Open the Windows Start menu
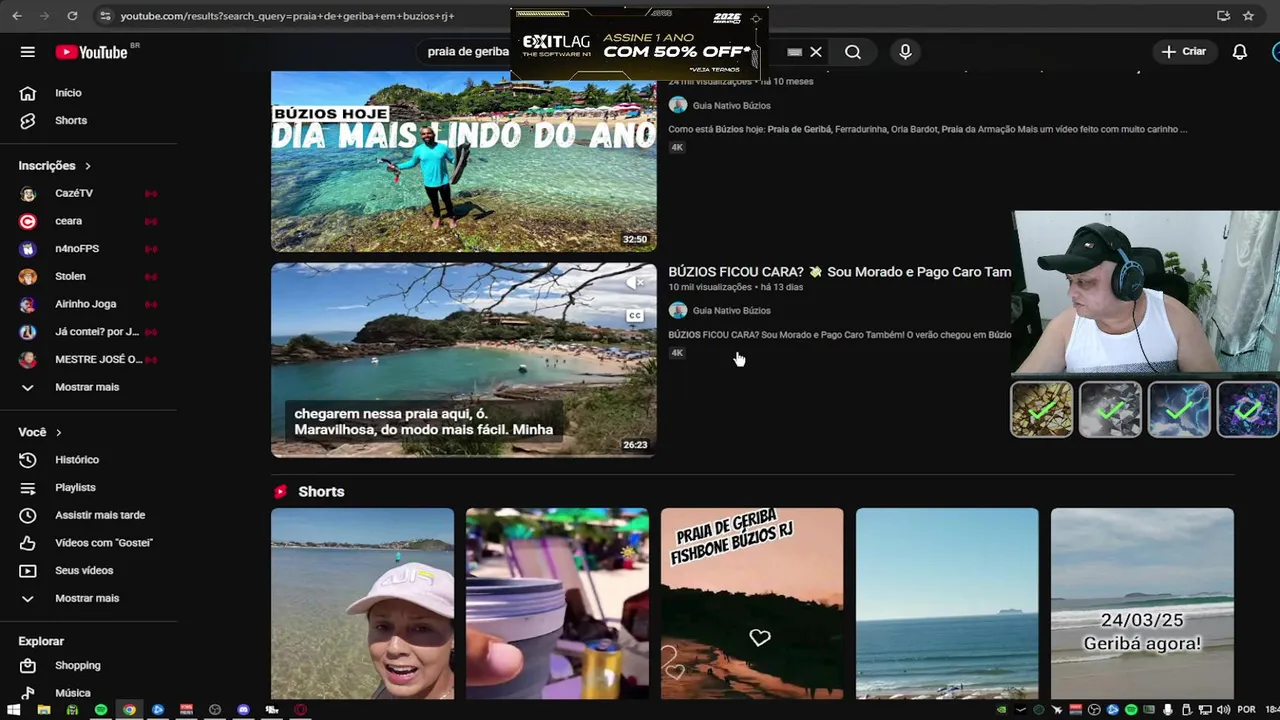 [x=14, y=710]
